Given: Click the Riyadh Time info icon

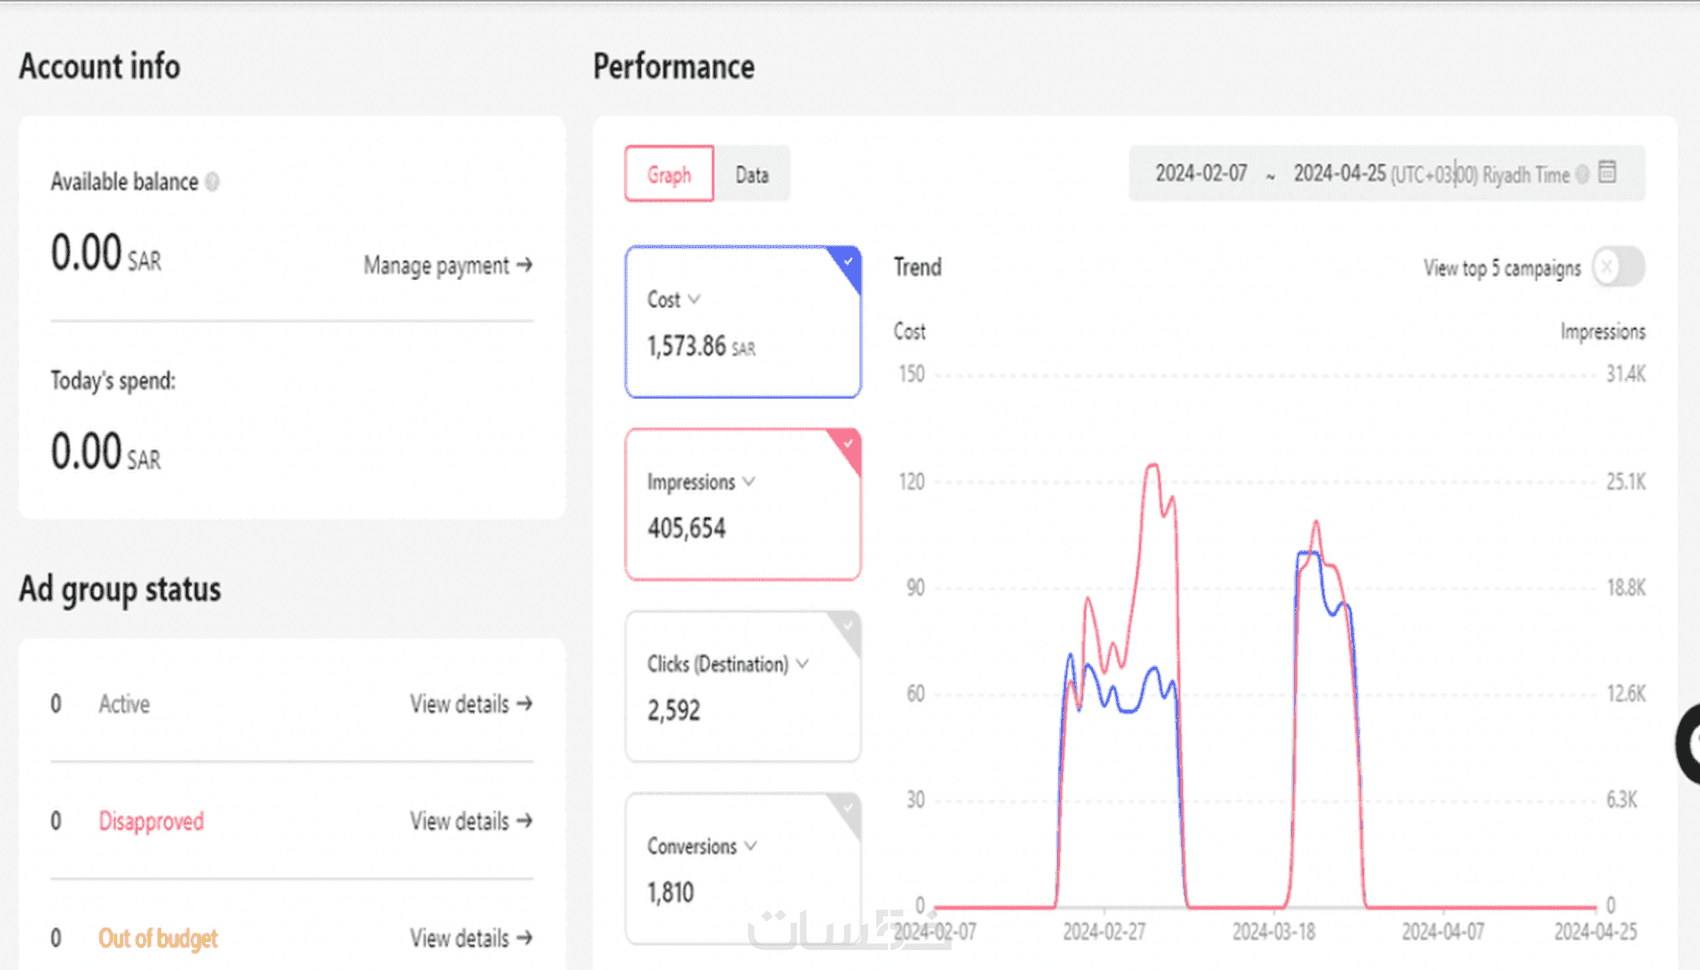Looking at the screenshot, I should (x=1582, y=175).
